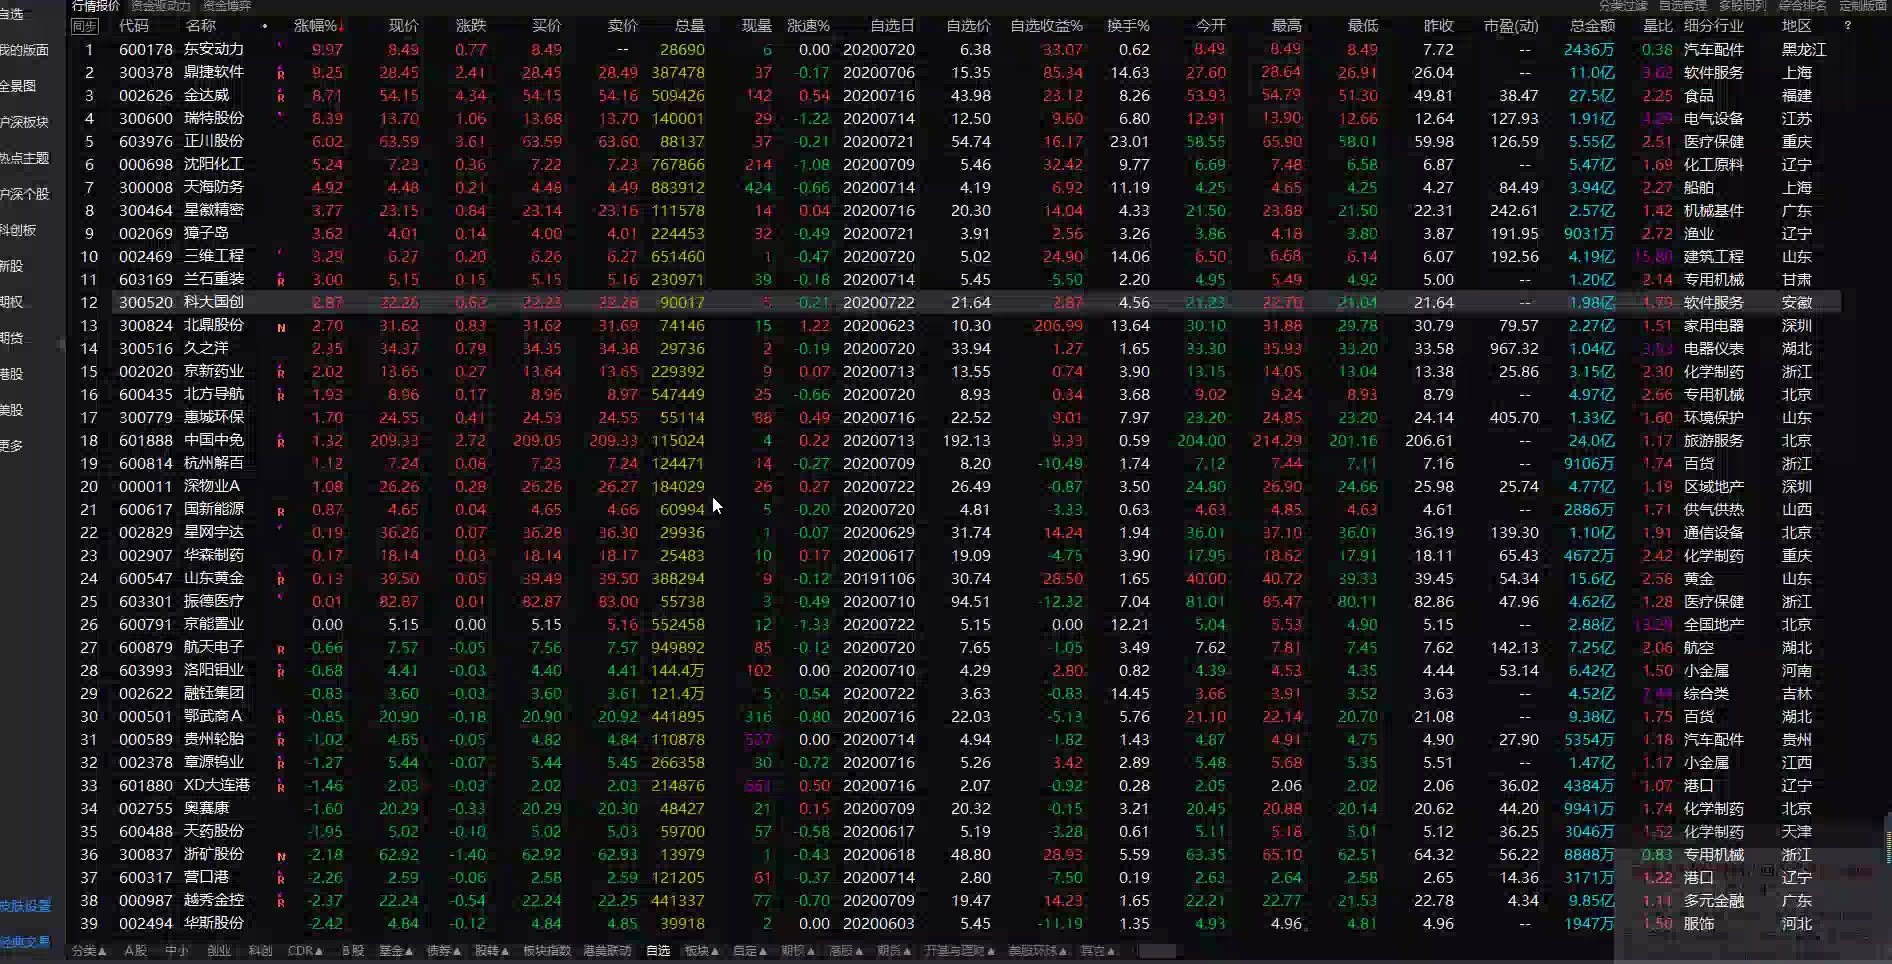1892x964 pixels.
Task: Click the bottom tab bar scroll handle
Action: pos(1157,951)
